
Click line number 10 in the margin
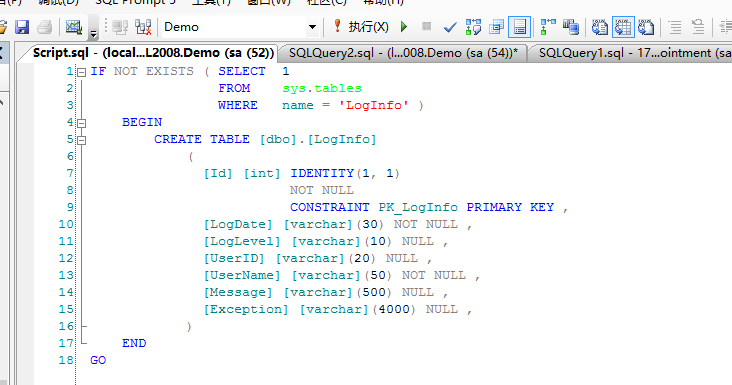(x=66, y=224)
